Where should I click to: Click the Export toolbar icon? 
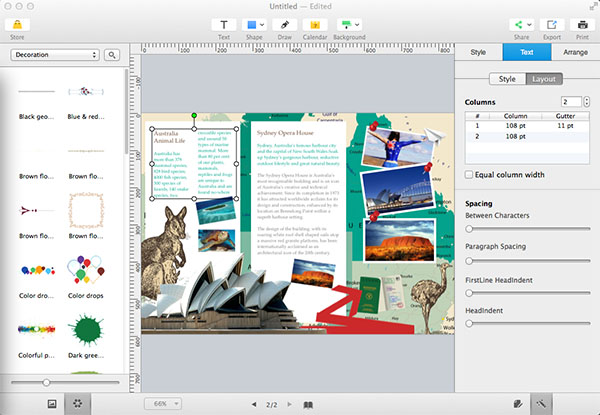(x=551, y=24)
